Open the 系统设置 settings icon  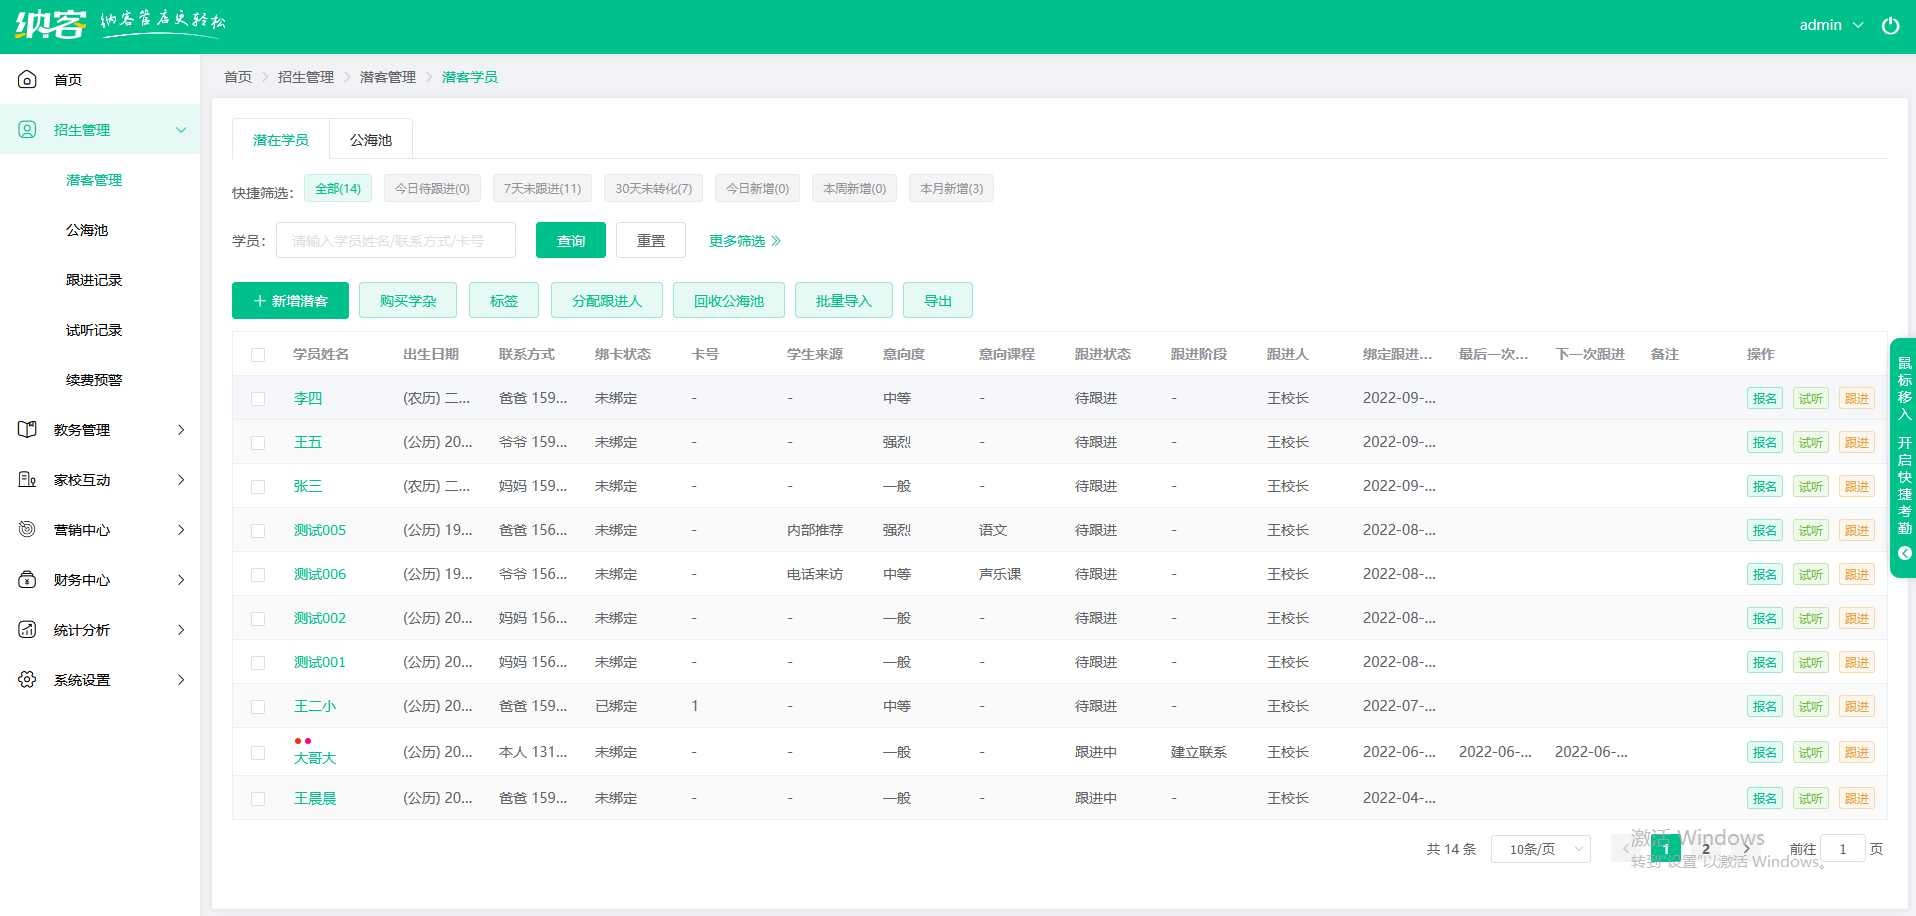click(x=27, y=679)
